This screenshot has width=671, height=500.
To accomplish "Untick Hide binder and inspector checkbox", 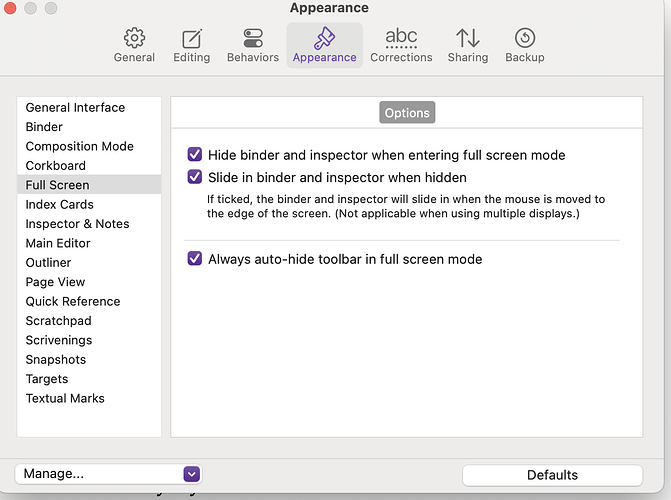I will click(195, 155).
